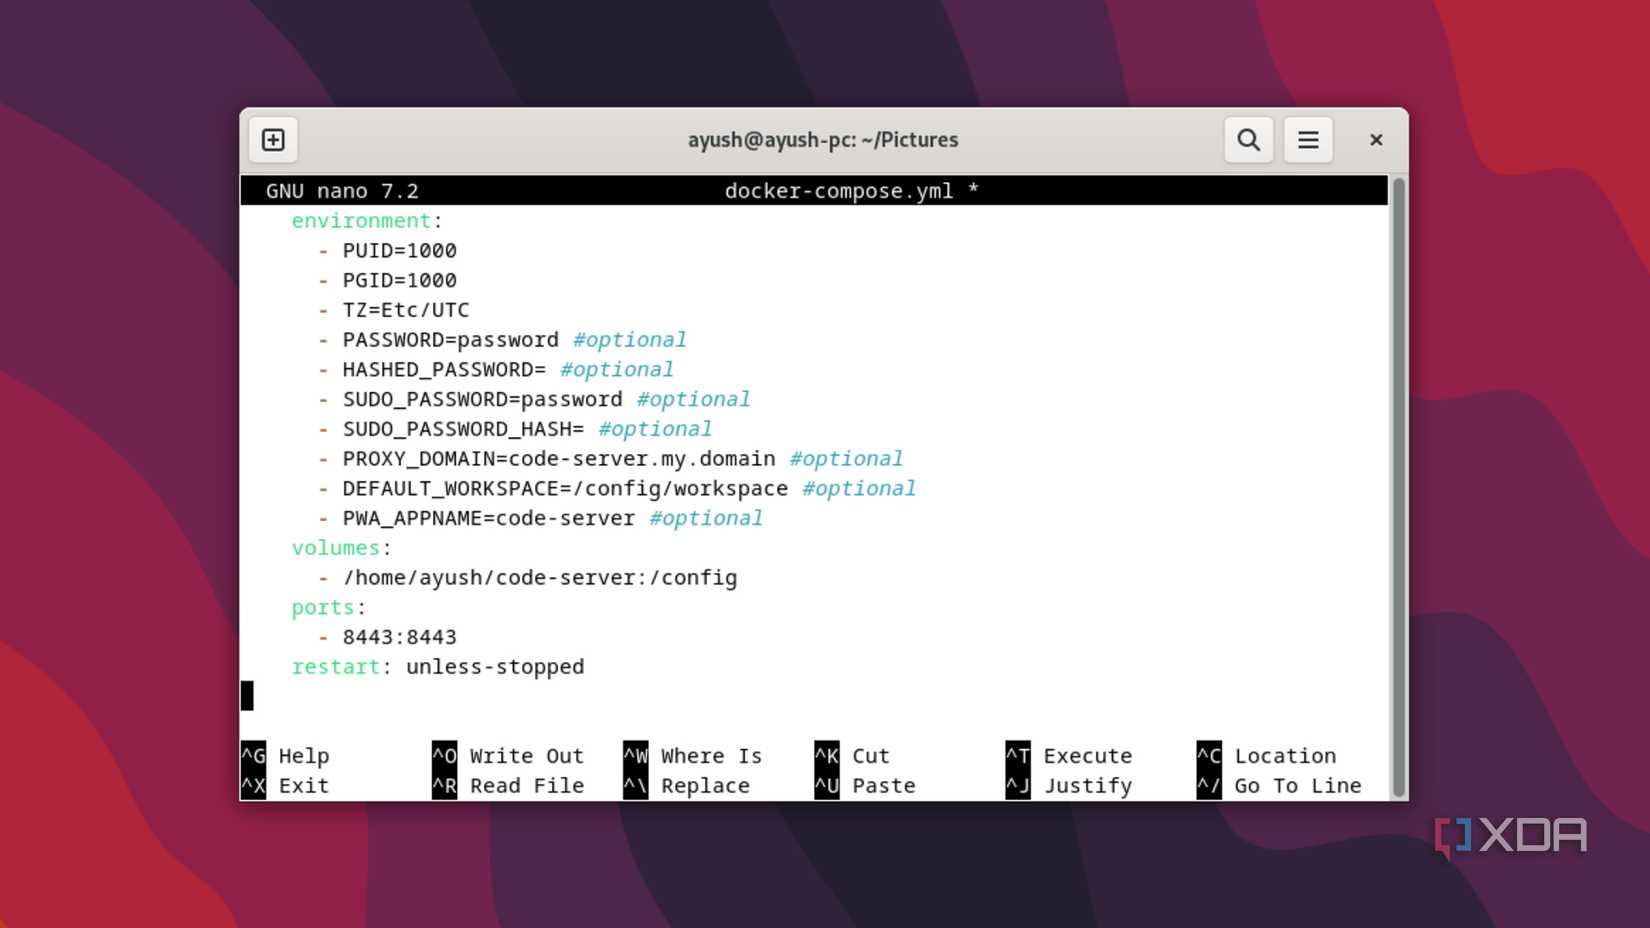Click the ayush@ayush-pc window title
The height and width of the screenshot is (928, 1650).
[x=822, y=139]
